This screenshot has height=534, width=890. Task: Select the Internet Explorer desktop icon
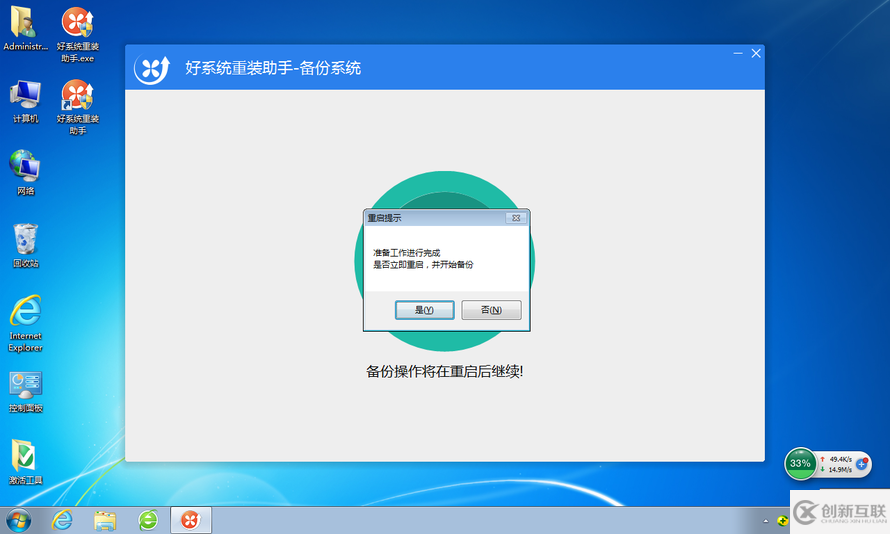[26, 323]
